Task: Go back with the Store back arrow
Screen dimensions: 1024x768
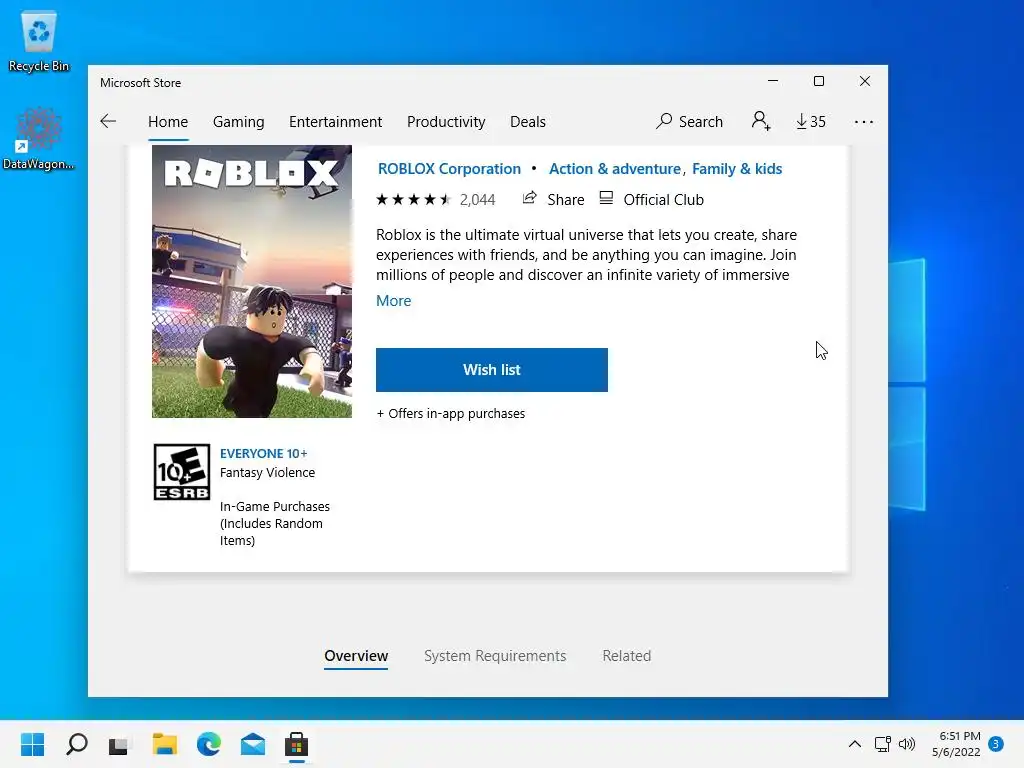Action: pyautogui.click(x=108, y=121)
